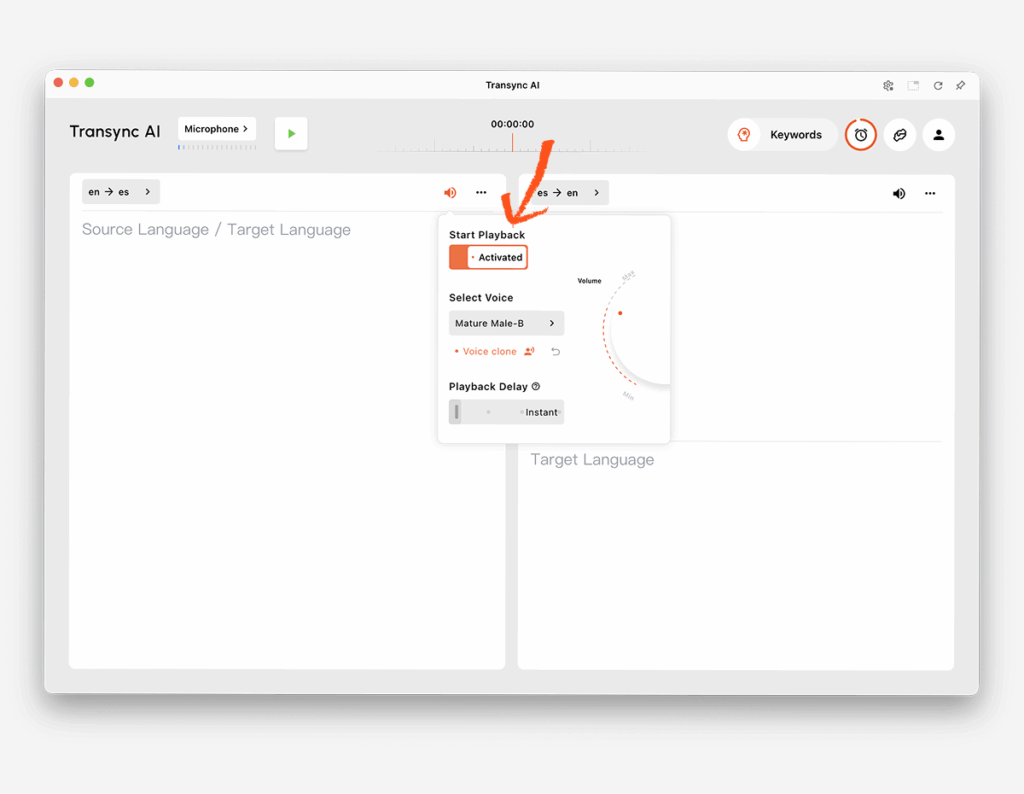Click the microphone input level meter
The image size is (1024, 794).
217,148
